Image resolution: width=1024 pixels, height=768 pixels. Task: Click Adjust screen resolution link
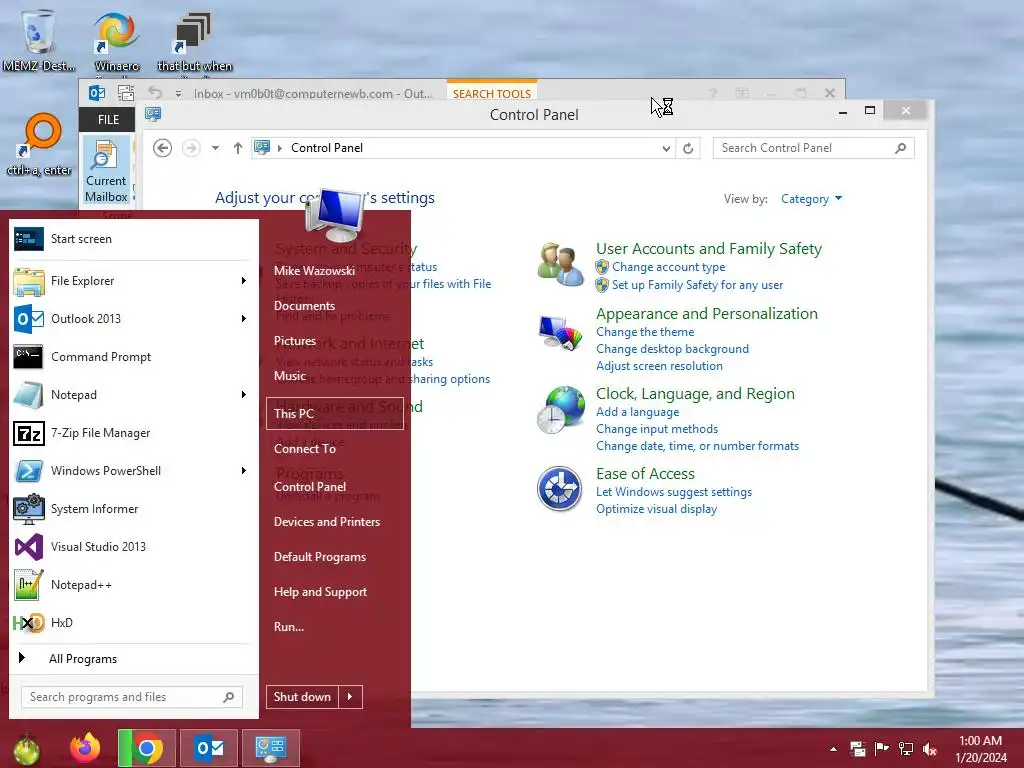tap(660, 366)
